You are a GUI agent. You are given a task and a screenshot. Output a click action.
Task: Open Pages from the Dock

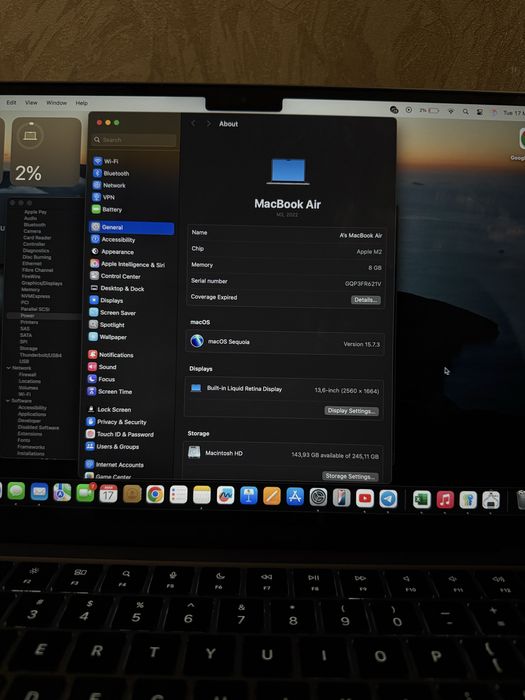[x=272, y=496]
